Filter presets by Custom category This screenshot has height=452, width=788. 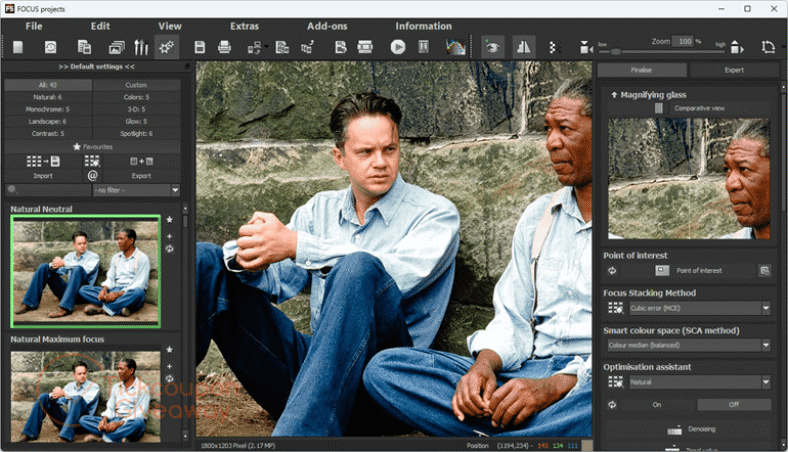click(136, 85)
